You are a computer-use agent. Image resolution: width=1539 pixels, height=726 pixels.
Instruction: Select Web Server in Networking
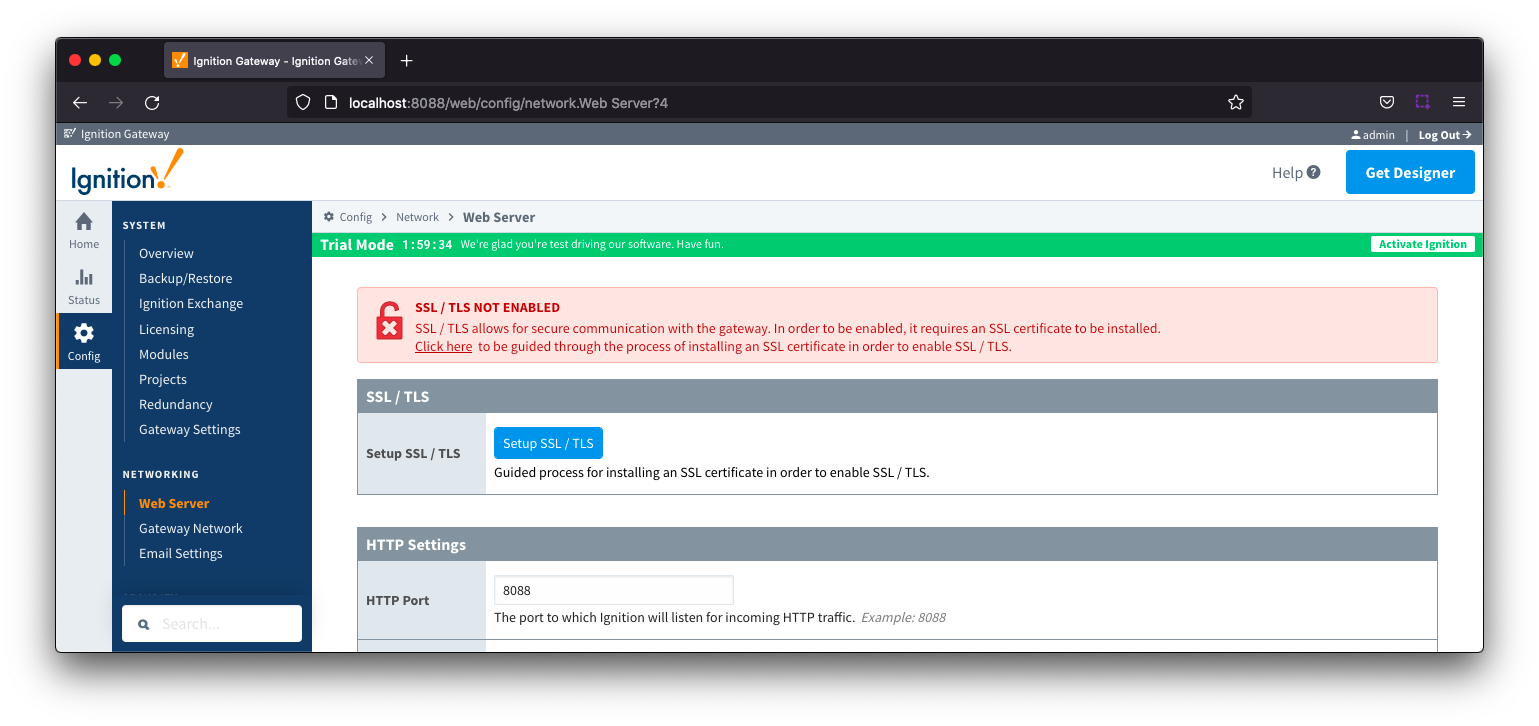[x=174, y=504]
